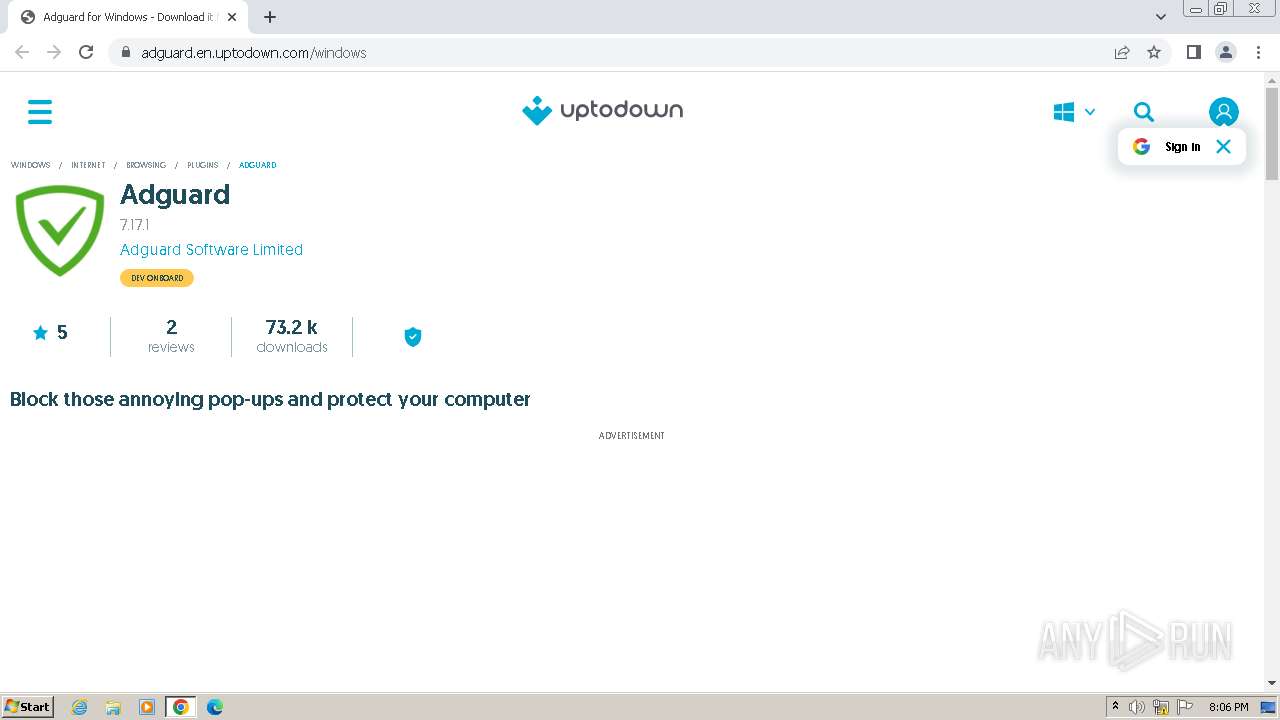Go to the WINDOWS breadcrumb
The width and height of the screenshot is (1280, 720).
coord(30,165)
